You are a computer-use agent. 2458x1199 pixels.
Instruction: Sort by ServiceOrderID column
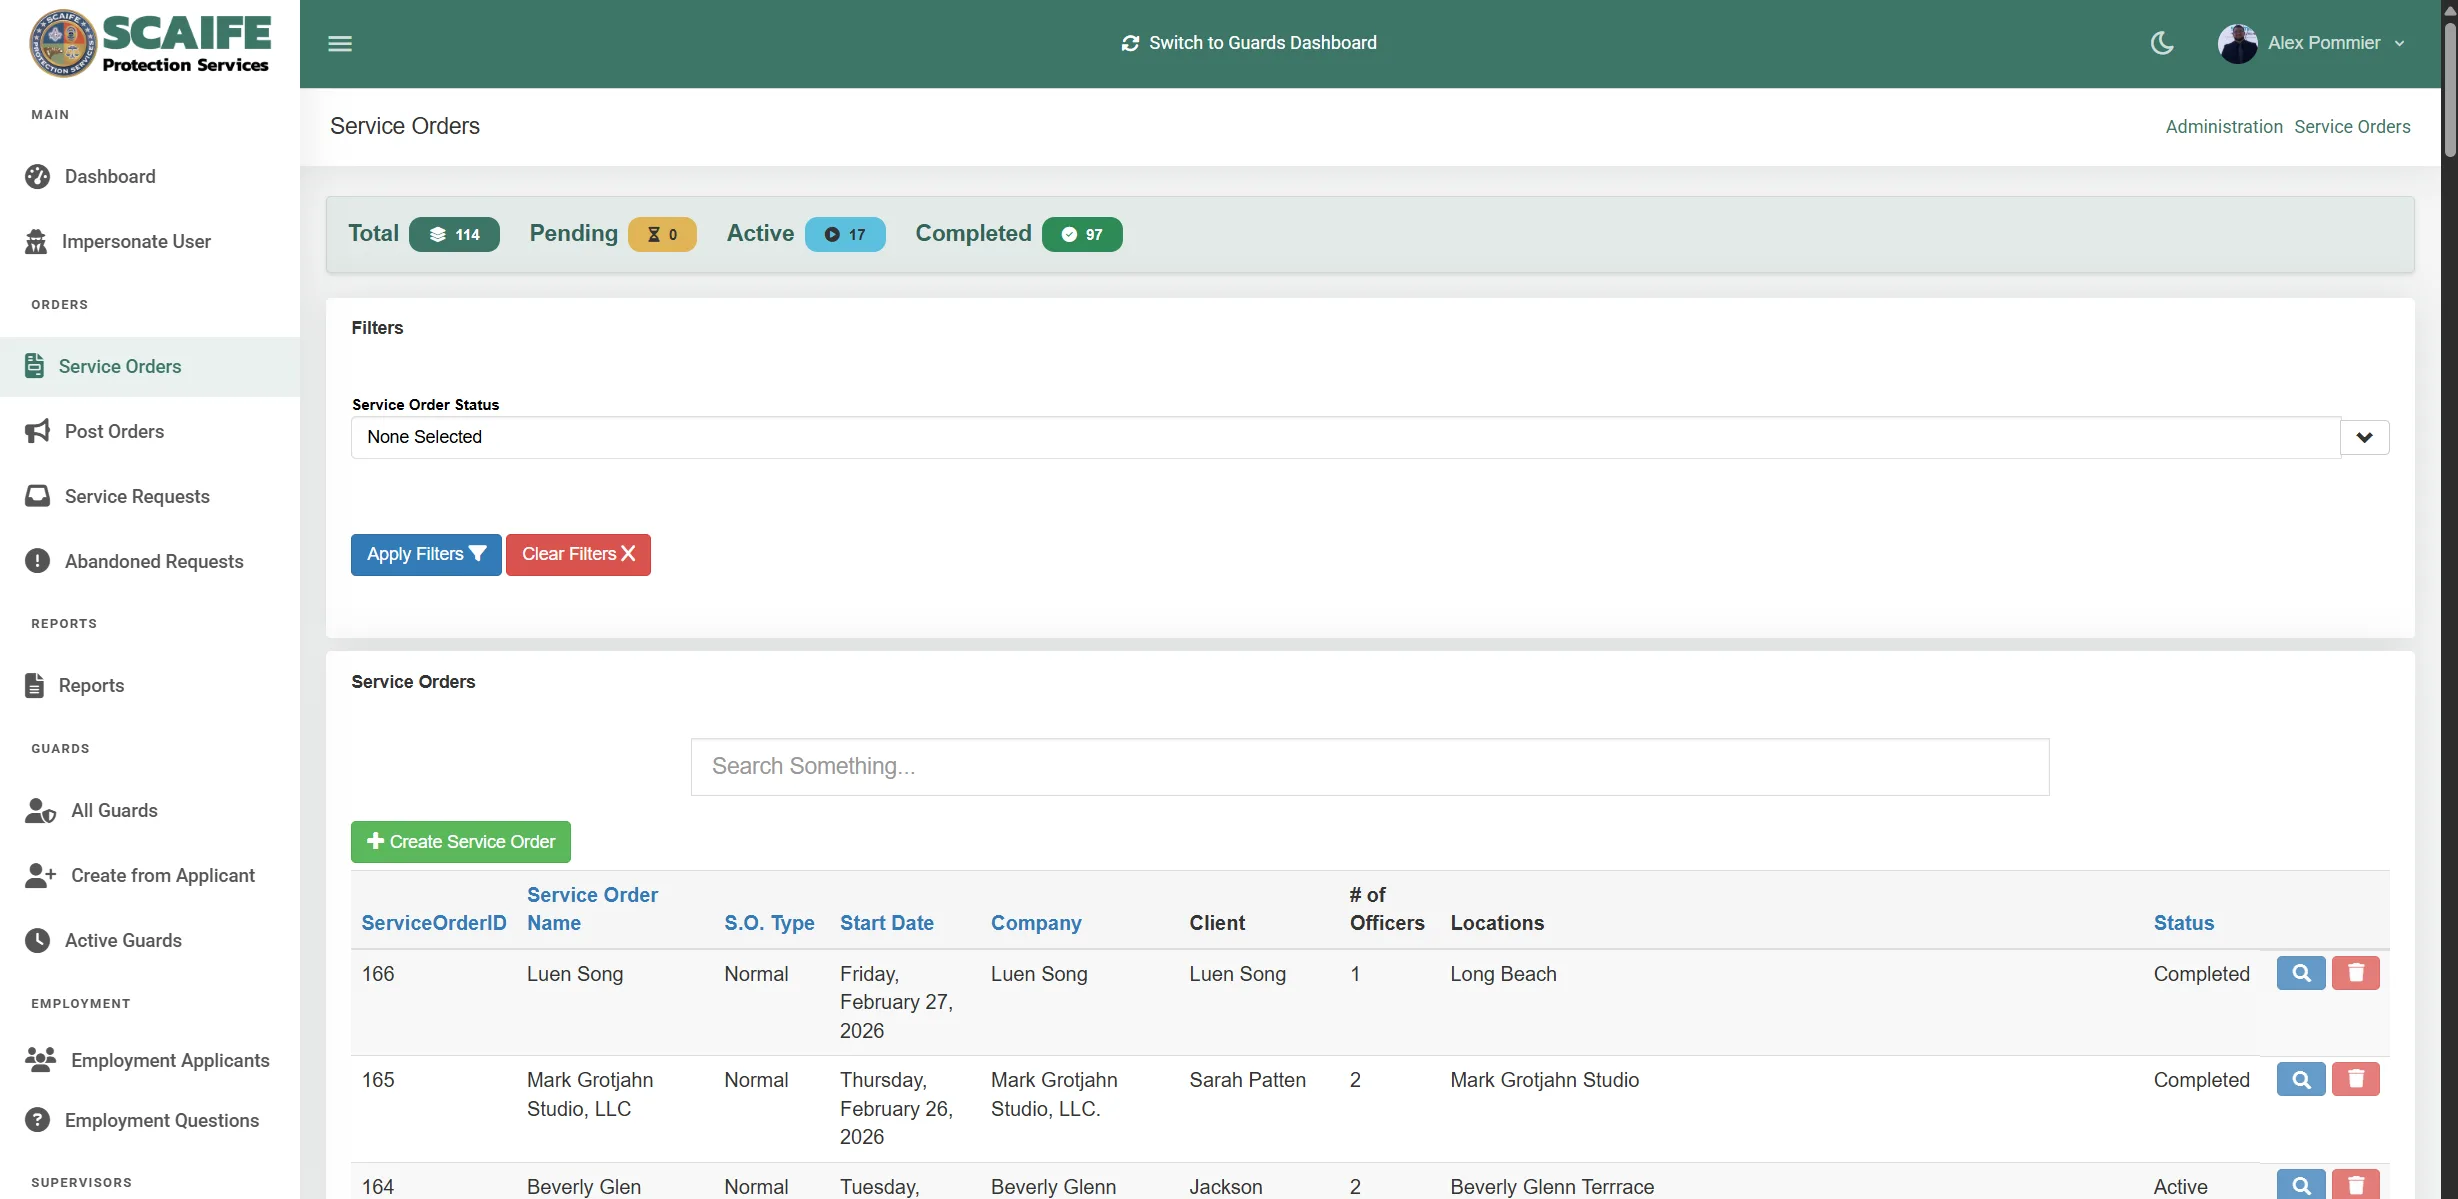pos(434,923)
